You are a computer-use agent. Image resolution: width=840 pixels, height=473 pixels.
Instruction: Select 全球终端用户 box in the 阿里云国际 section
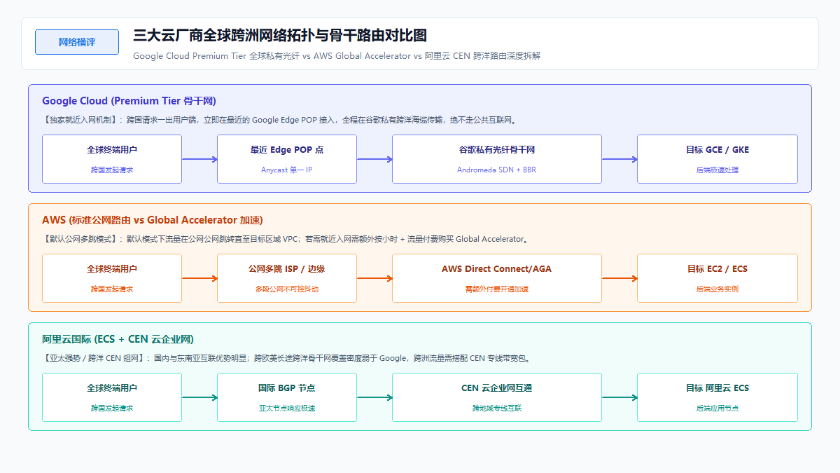point(112,397)
